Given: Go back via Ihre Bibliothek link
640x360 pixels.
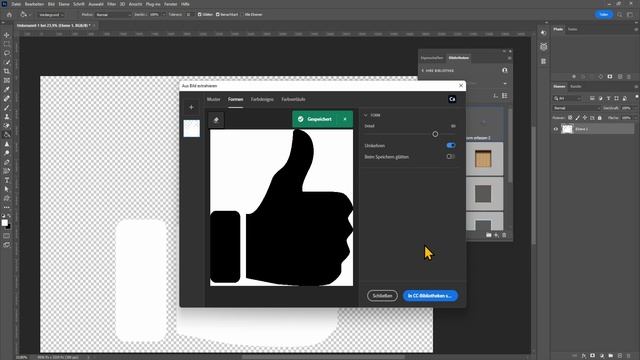Looking at the screenshot, I should click(438, 71).
